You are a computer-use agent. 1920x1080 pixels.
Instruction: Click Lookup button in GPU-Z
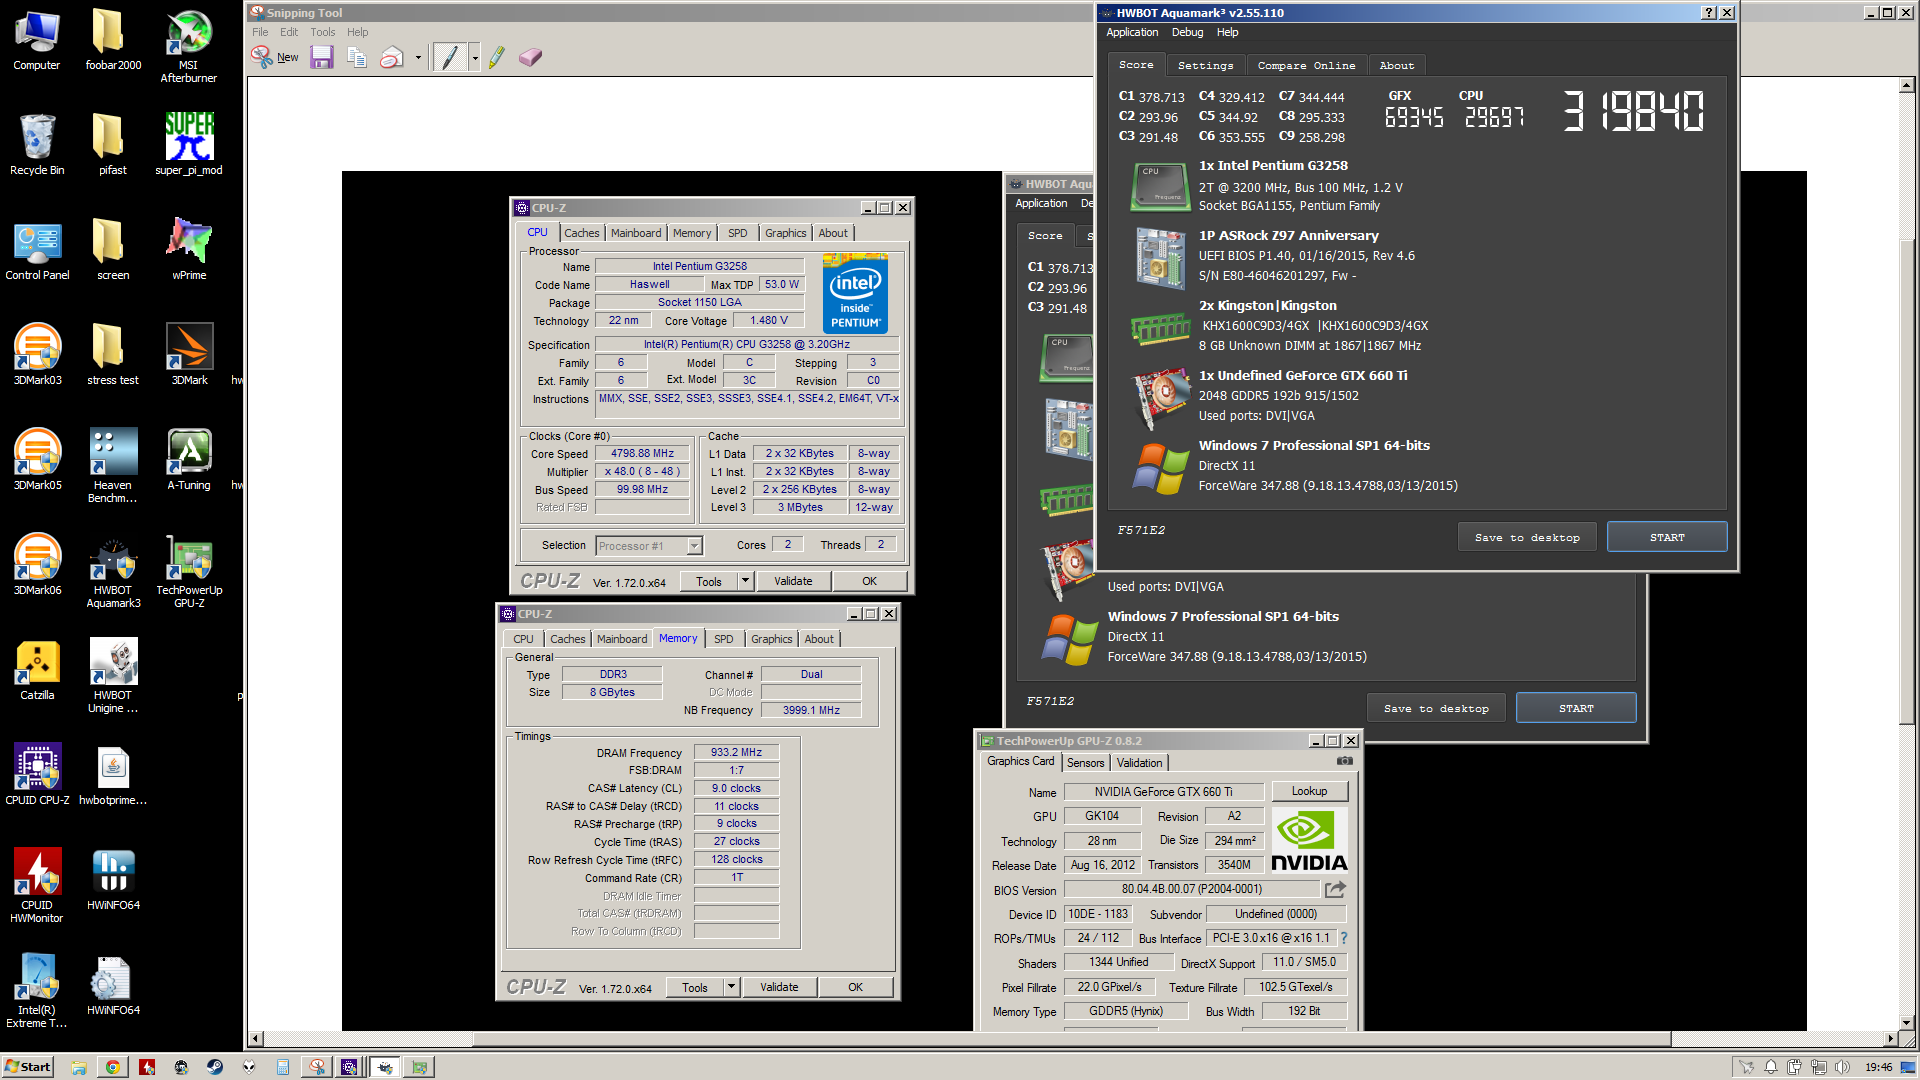pyautogui.click(x=1309, y=791)
